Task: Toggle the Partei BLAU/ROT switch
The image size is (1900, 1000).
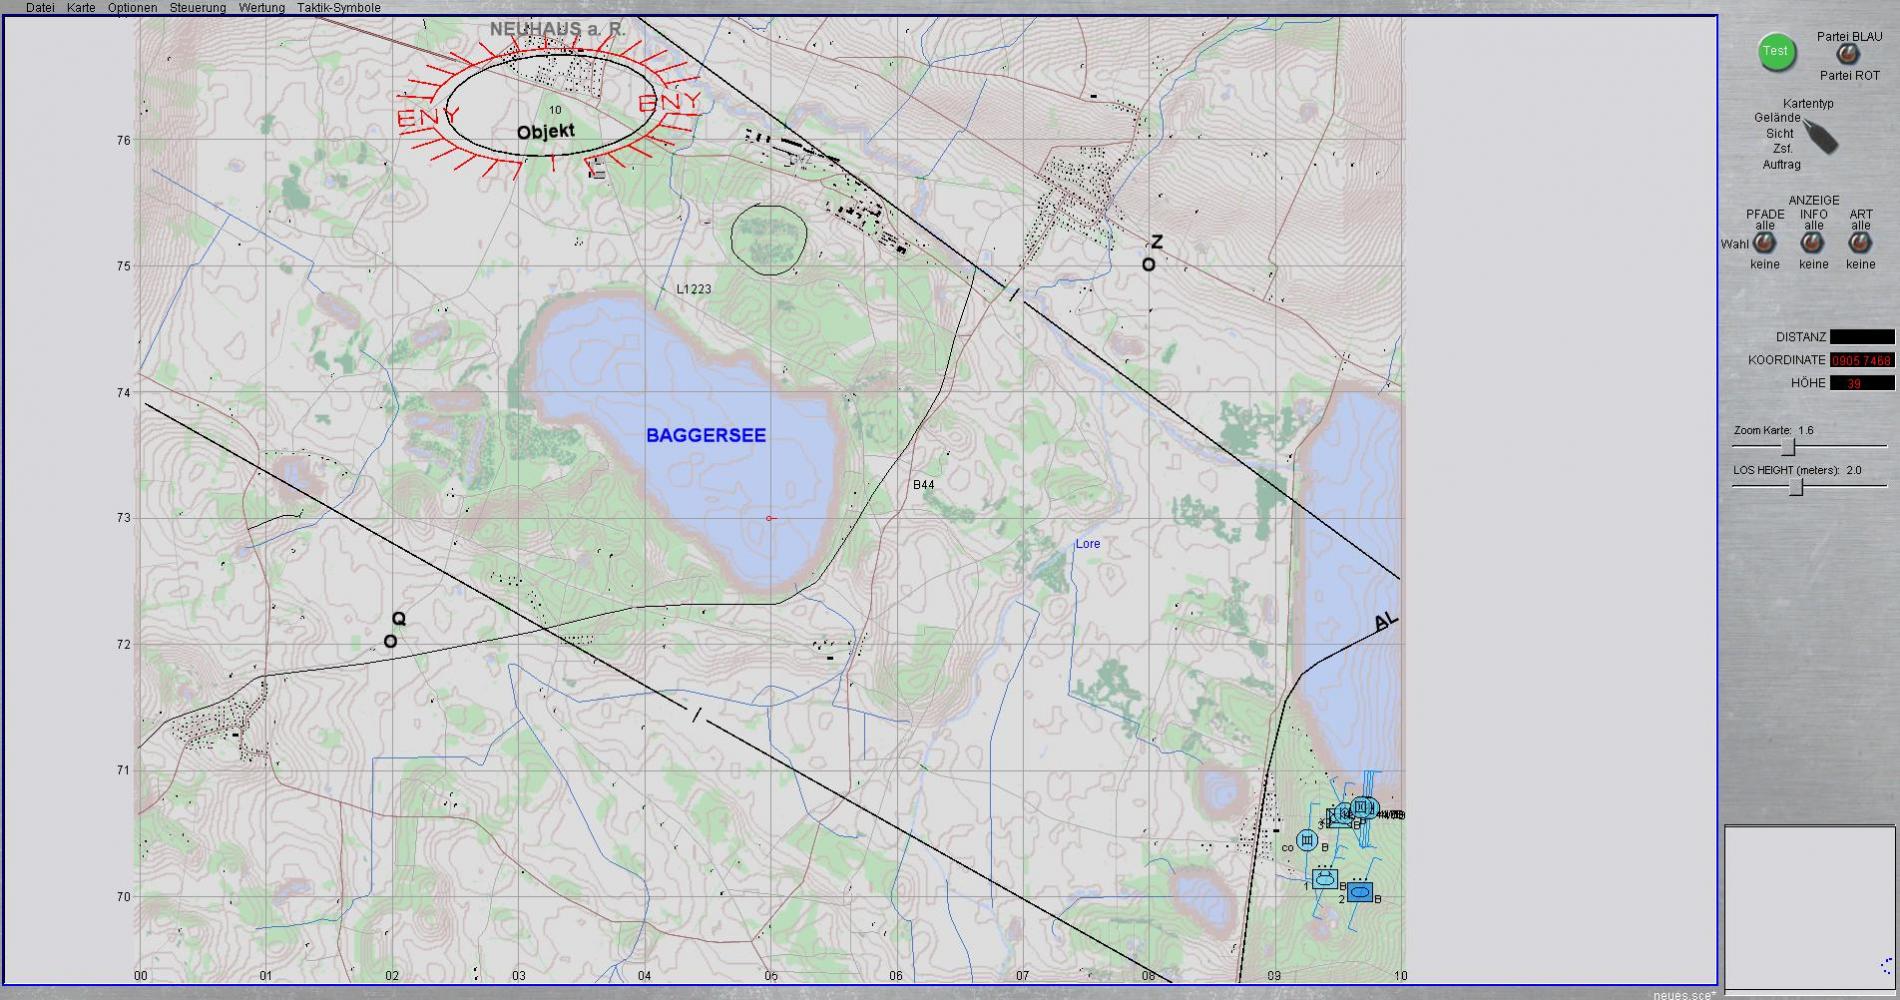Action: [1848, 55]
